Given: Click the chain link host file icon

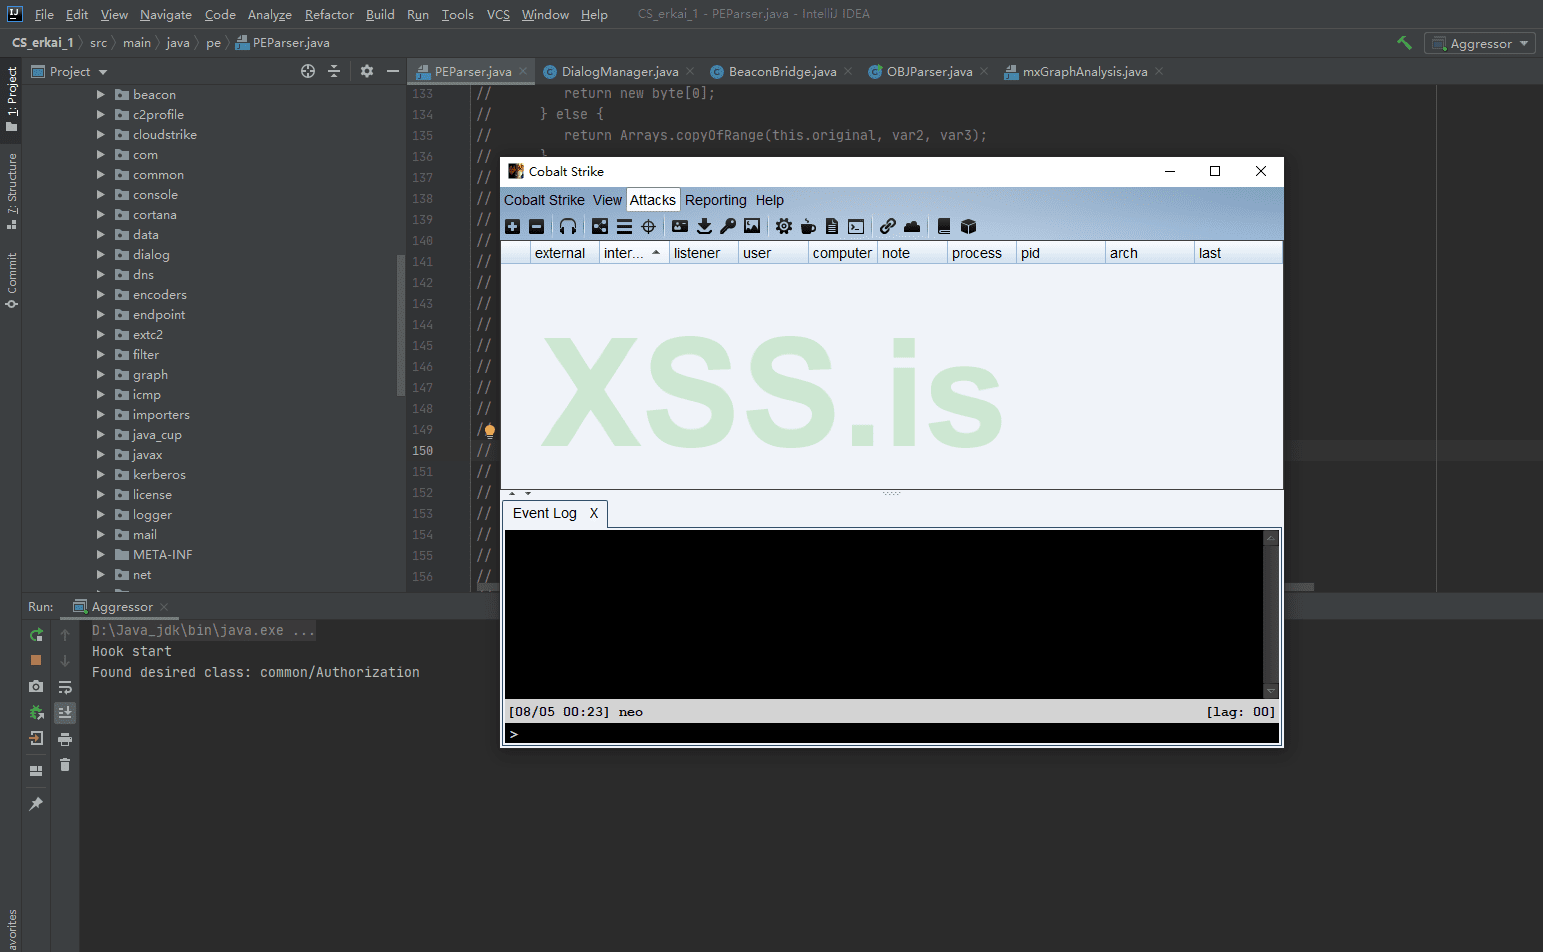Looking at the screenshot, I should (888, 227).
